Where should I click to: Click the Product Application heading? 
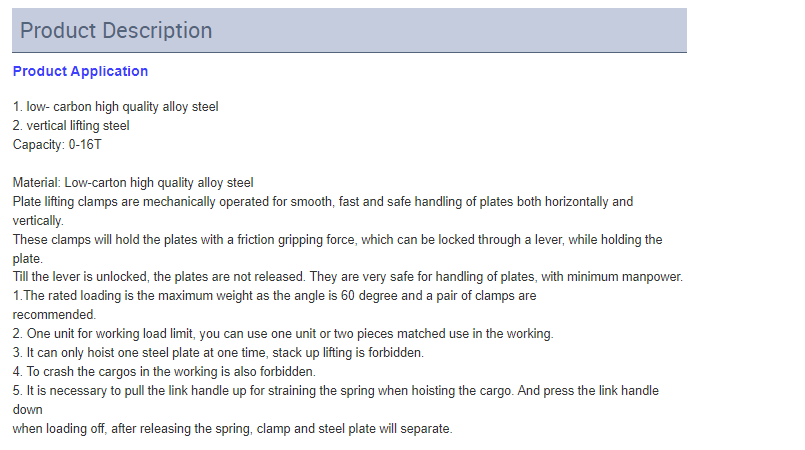coord(81,71)
